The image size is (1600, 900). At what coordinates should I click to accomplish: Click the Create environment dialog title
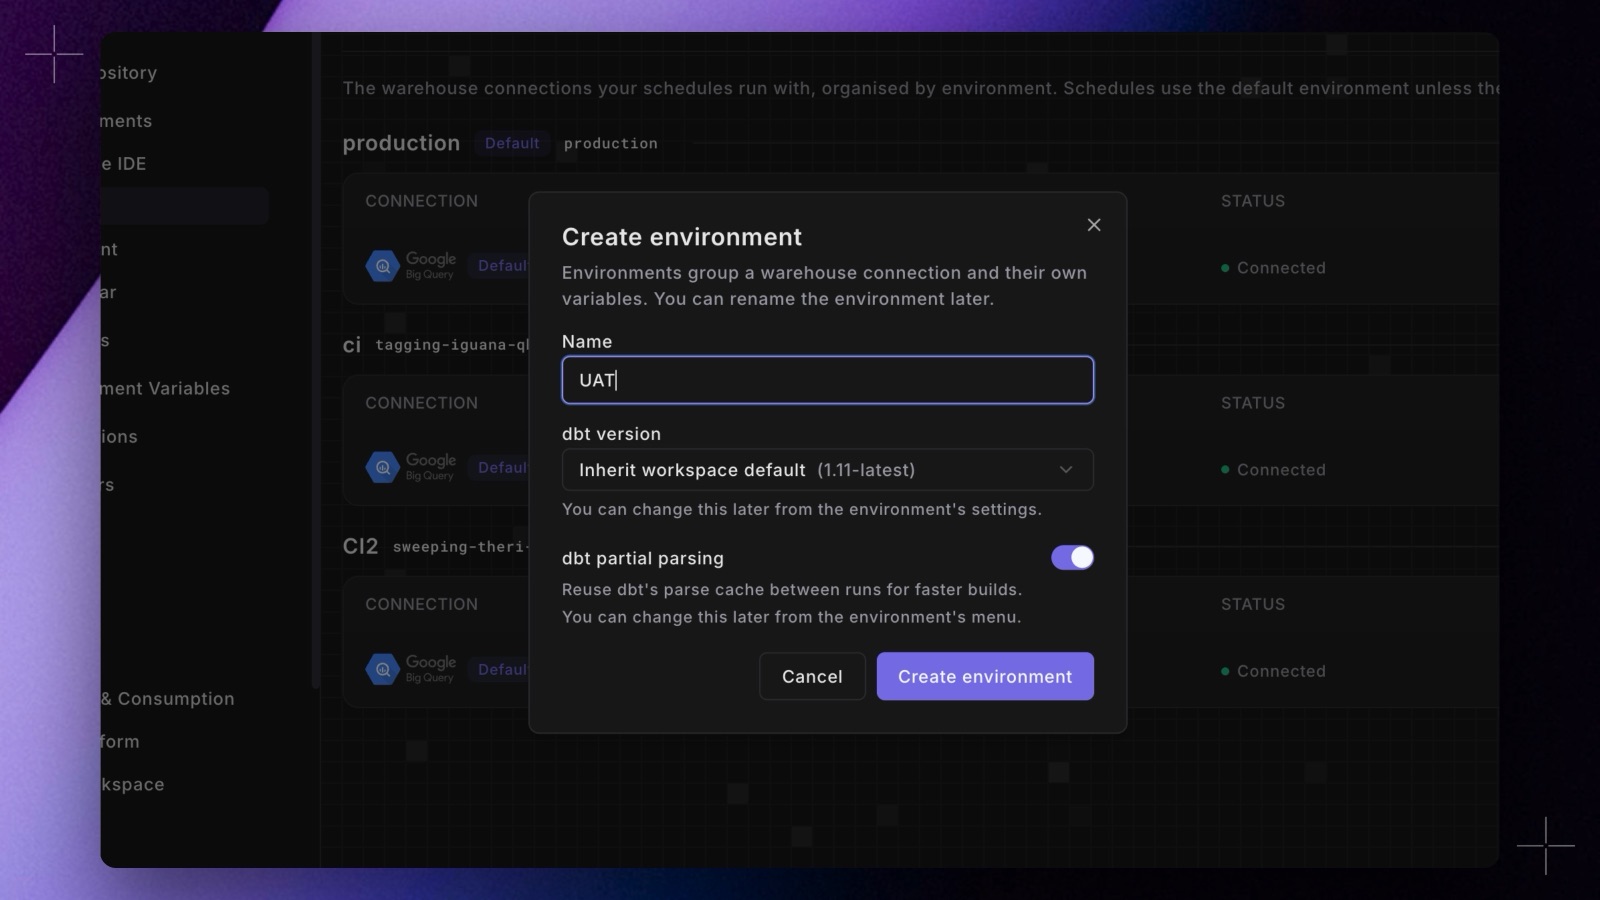[x=682, y=237]
